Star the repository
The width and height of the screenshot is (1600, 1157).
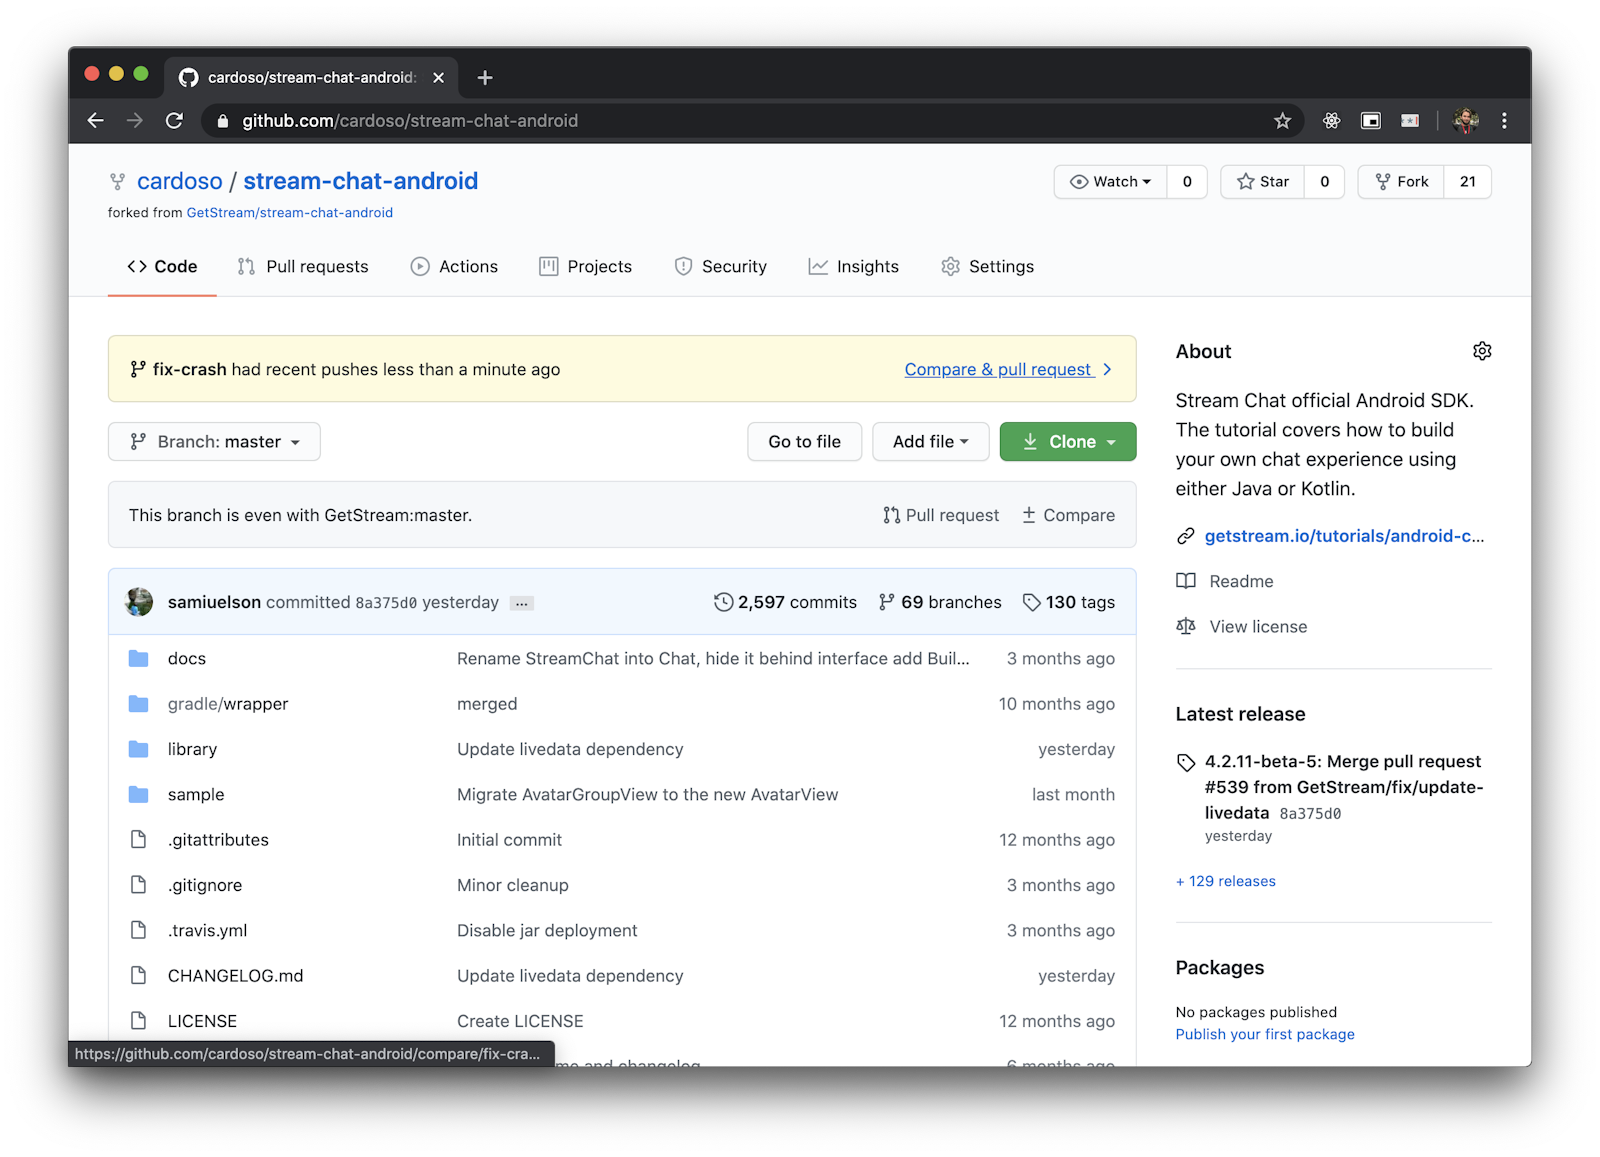1262,181
